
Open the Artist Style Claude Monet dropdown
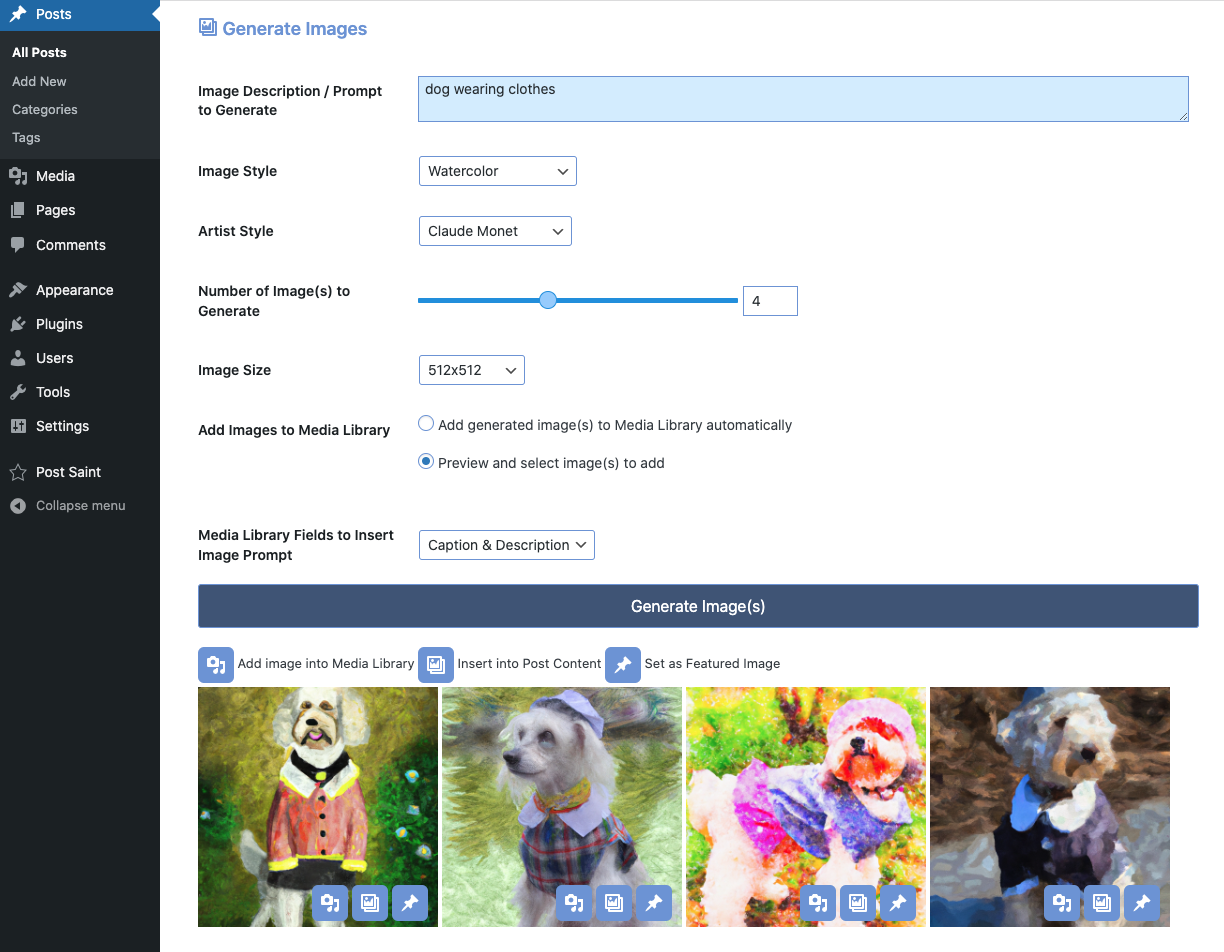pos(495,231)
